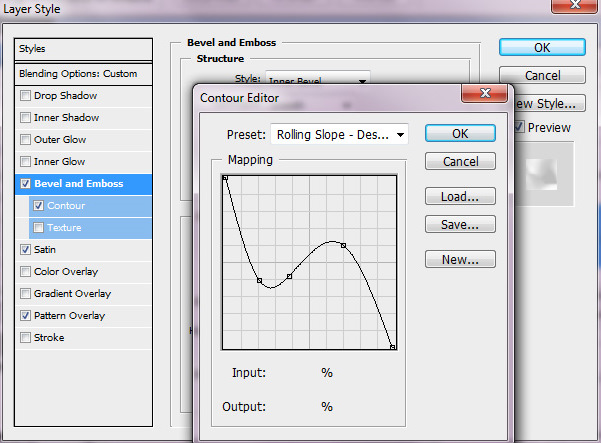Viewport: 601px width, 443px height.
Task: Select the top-left curve anchor point
Action: pyautogui.click(x=225, y=178)
